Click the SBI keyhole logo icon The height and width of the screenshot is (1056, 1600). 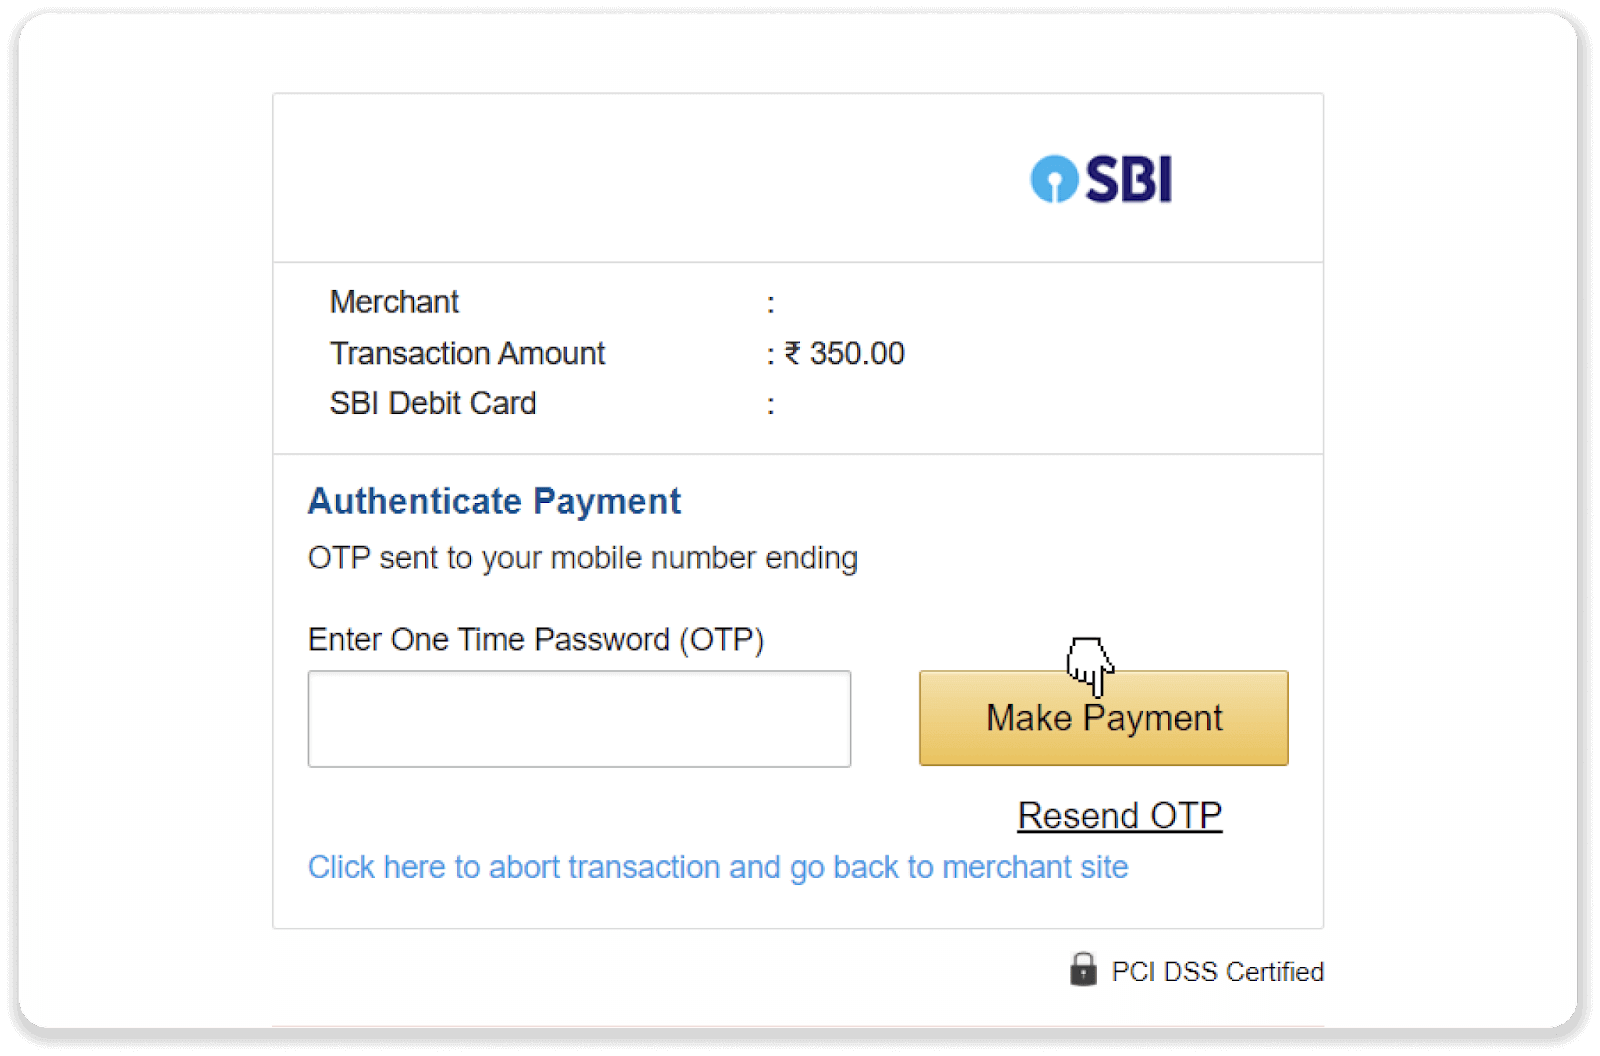click(1054, 180)
